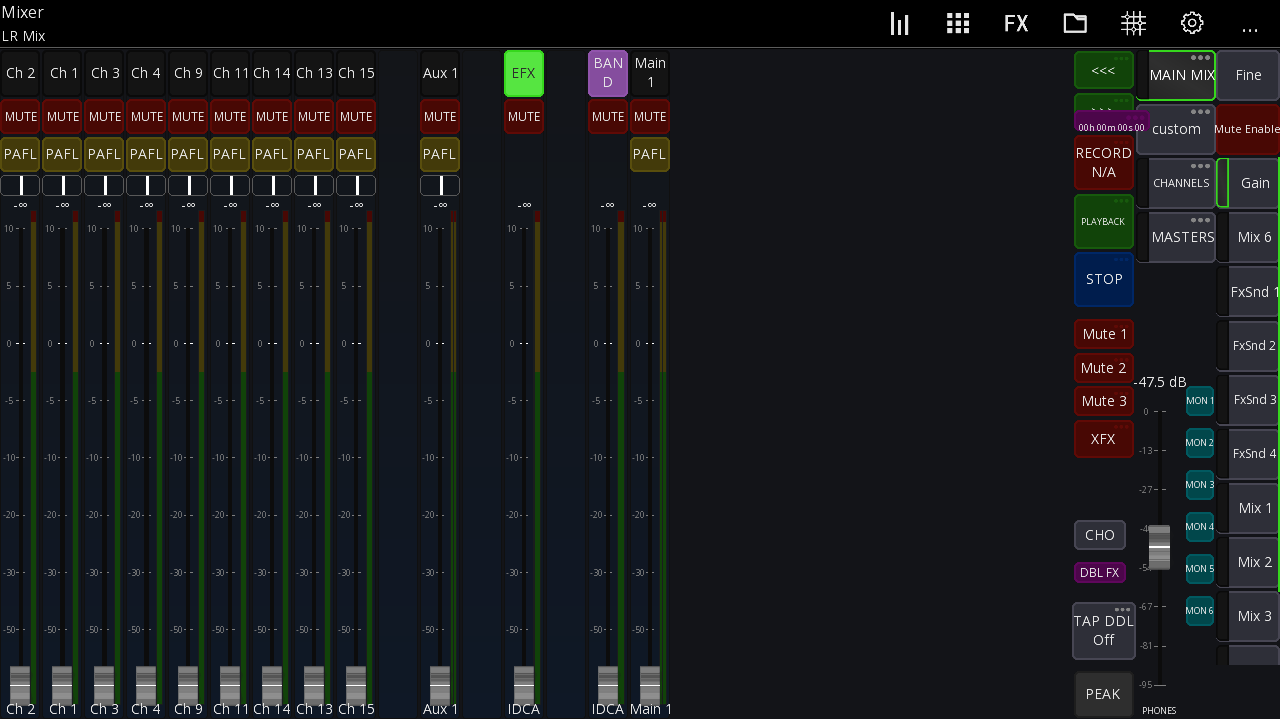Screen dimensions: 1280x719
Task: Click the PEAK button
Action: pyautogui.click(x=1104, y=694)
